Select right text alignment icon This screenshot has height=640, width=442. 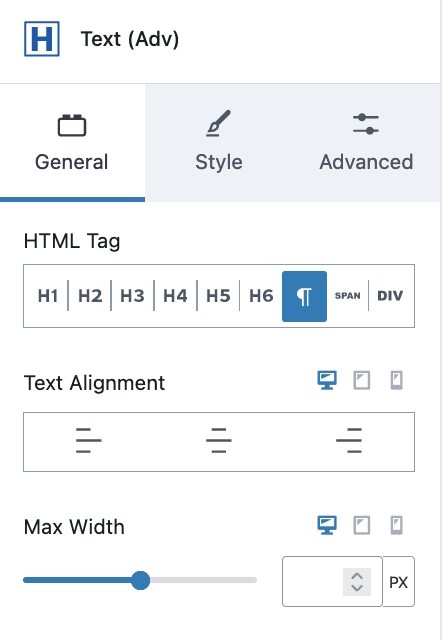[349, 440]
